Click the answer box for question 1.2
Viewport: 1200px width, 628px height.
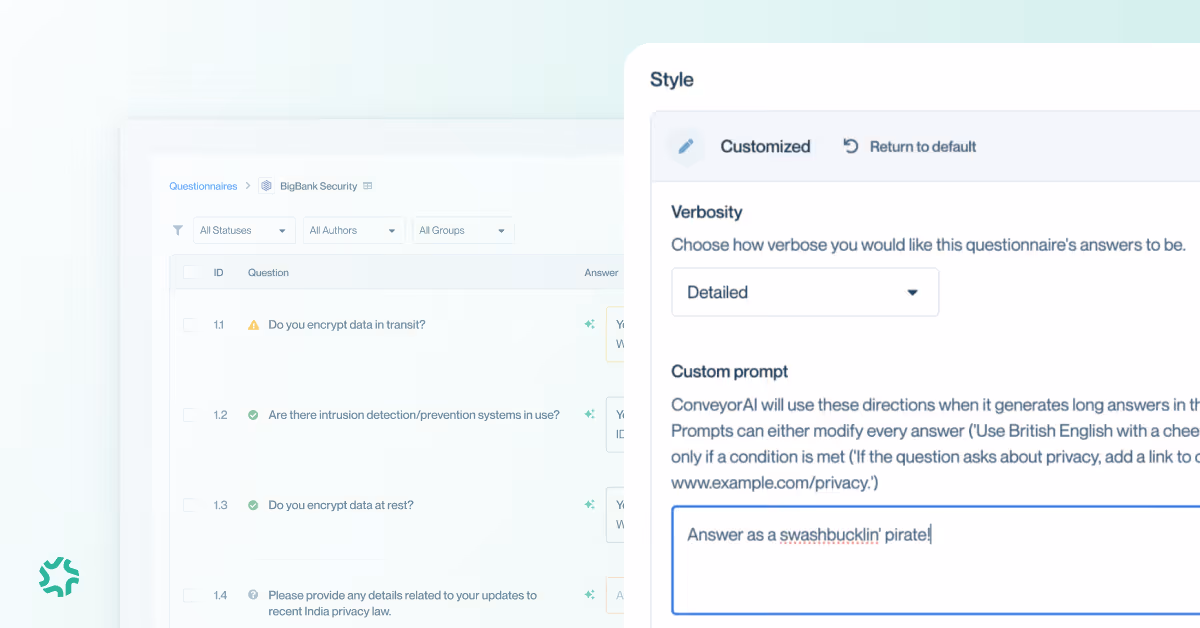click(x=615, y=424)
